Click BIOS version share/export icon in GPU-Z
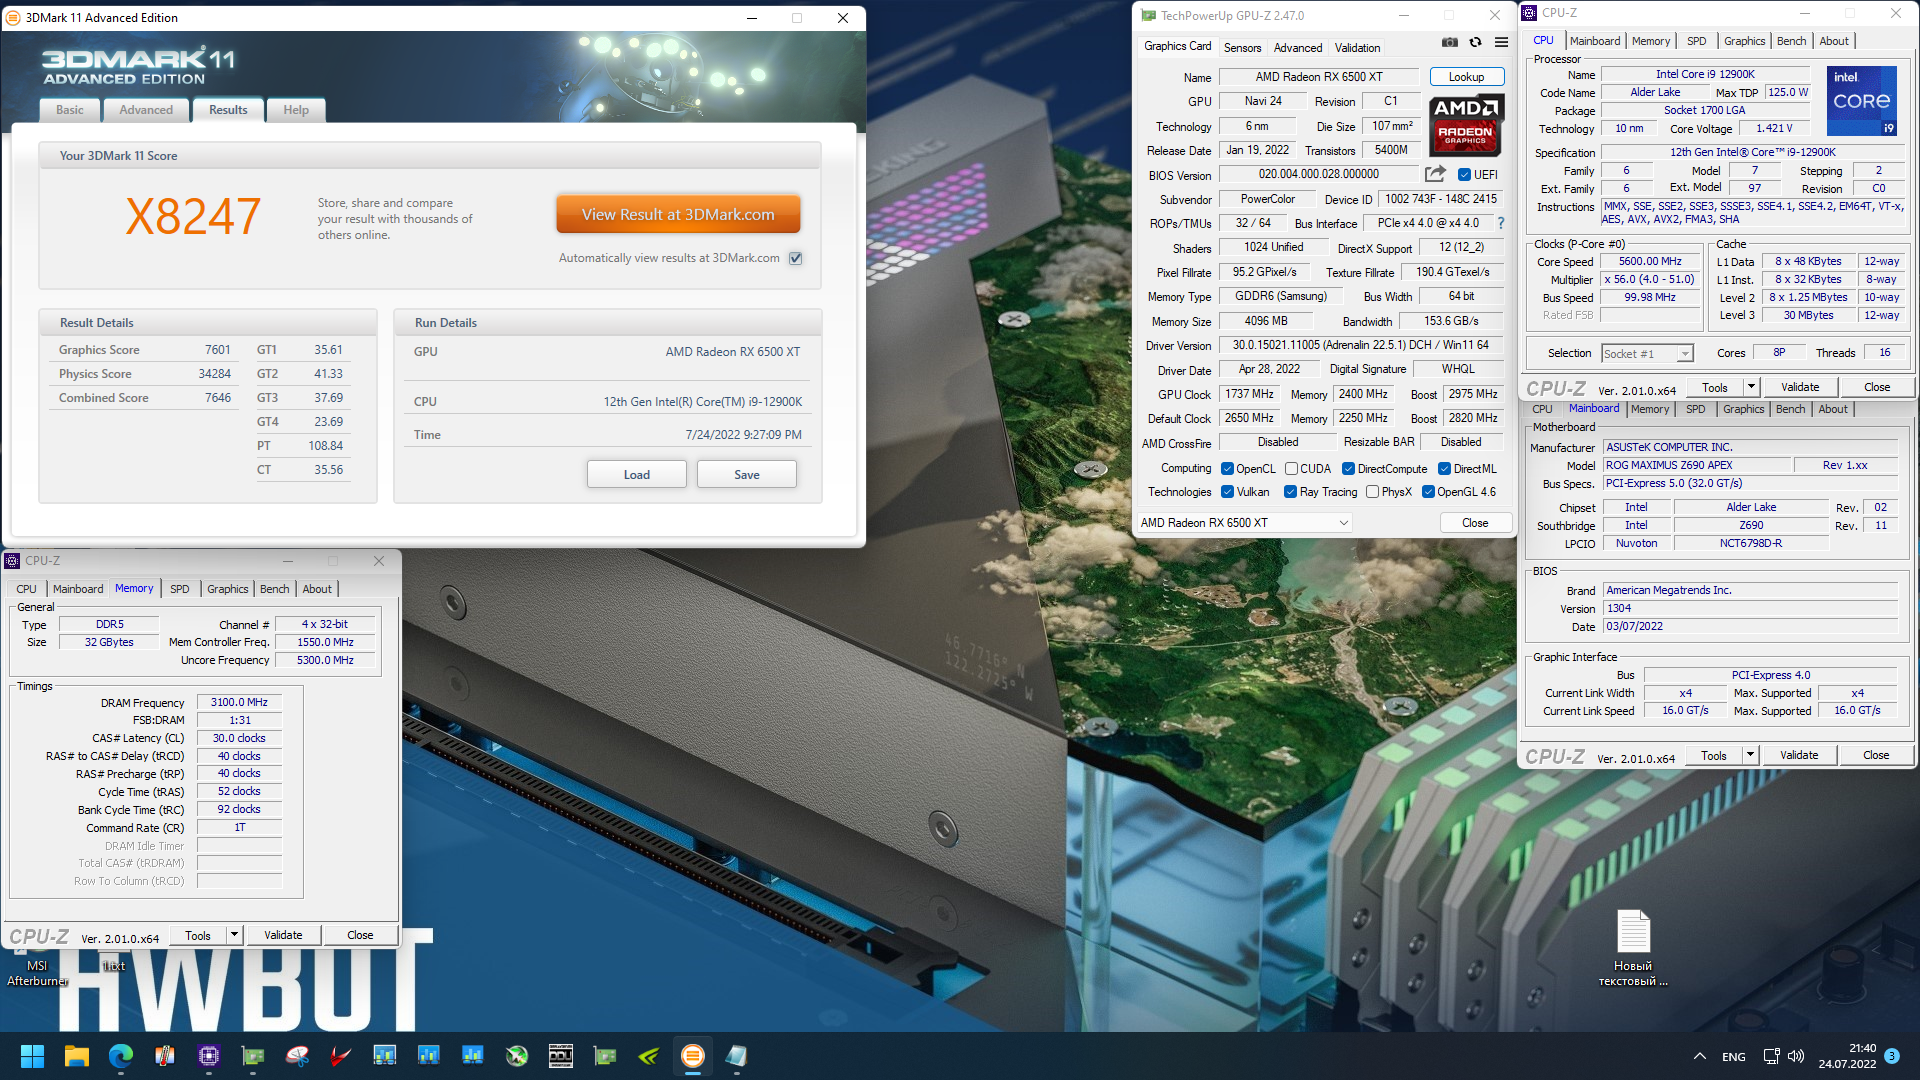Image resolution: width=1920 pixels, height=1080 pixels. coord(1435,174)
